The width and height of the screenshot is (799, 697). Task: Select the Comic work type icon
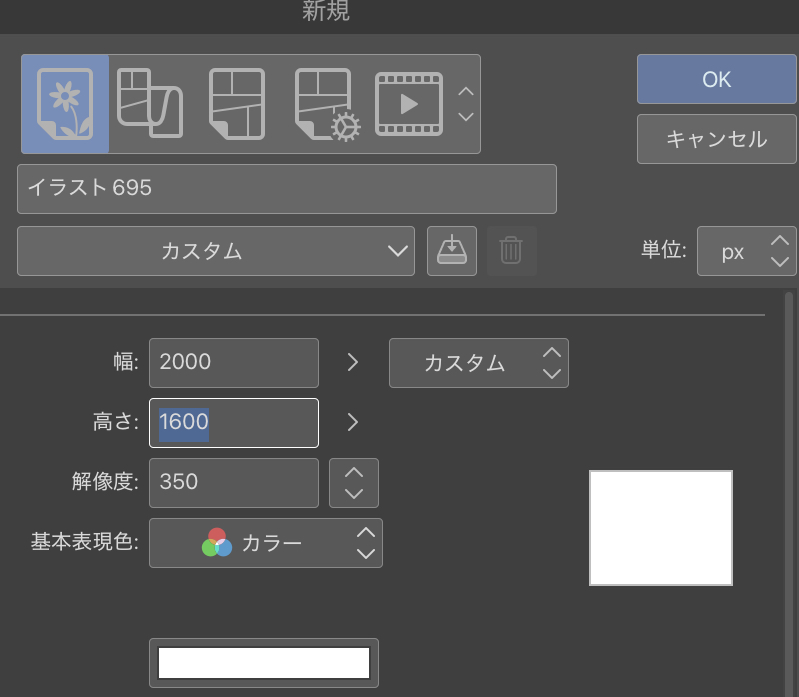coord(236,104)
